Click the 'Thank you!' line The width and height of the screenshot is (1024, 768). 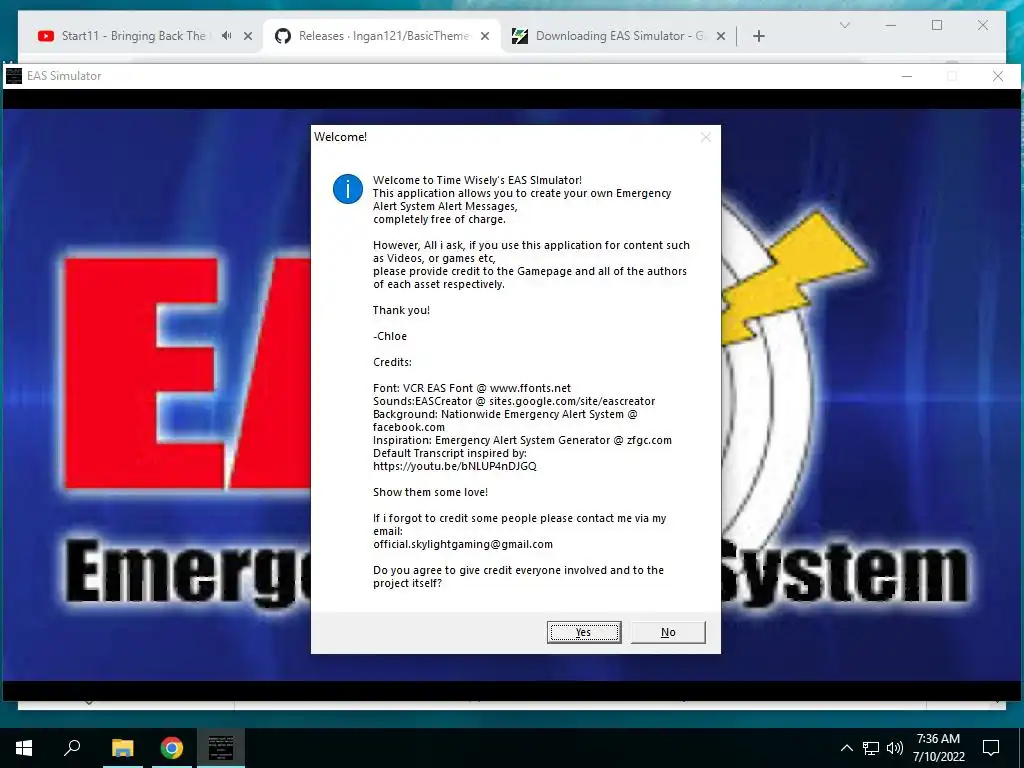402,310
